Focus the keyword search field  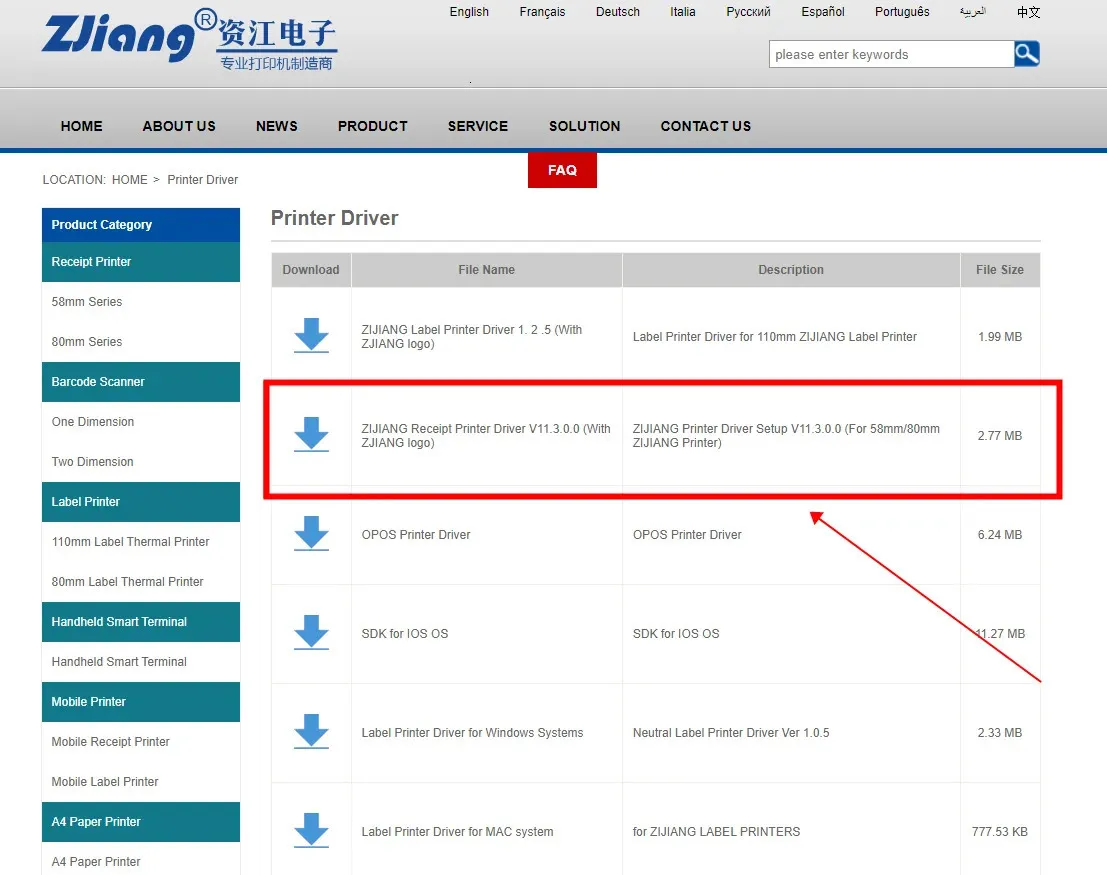pos(890,54)
